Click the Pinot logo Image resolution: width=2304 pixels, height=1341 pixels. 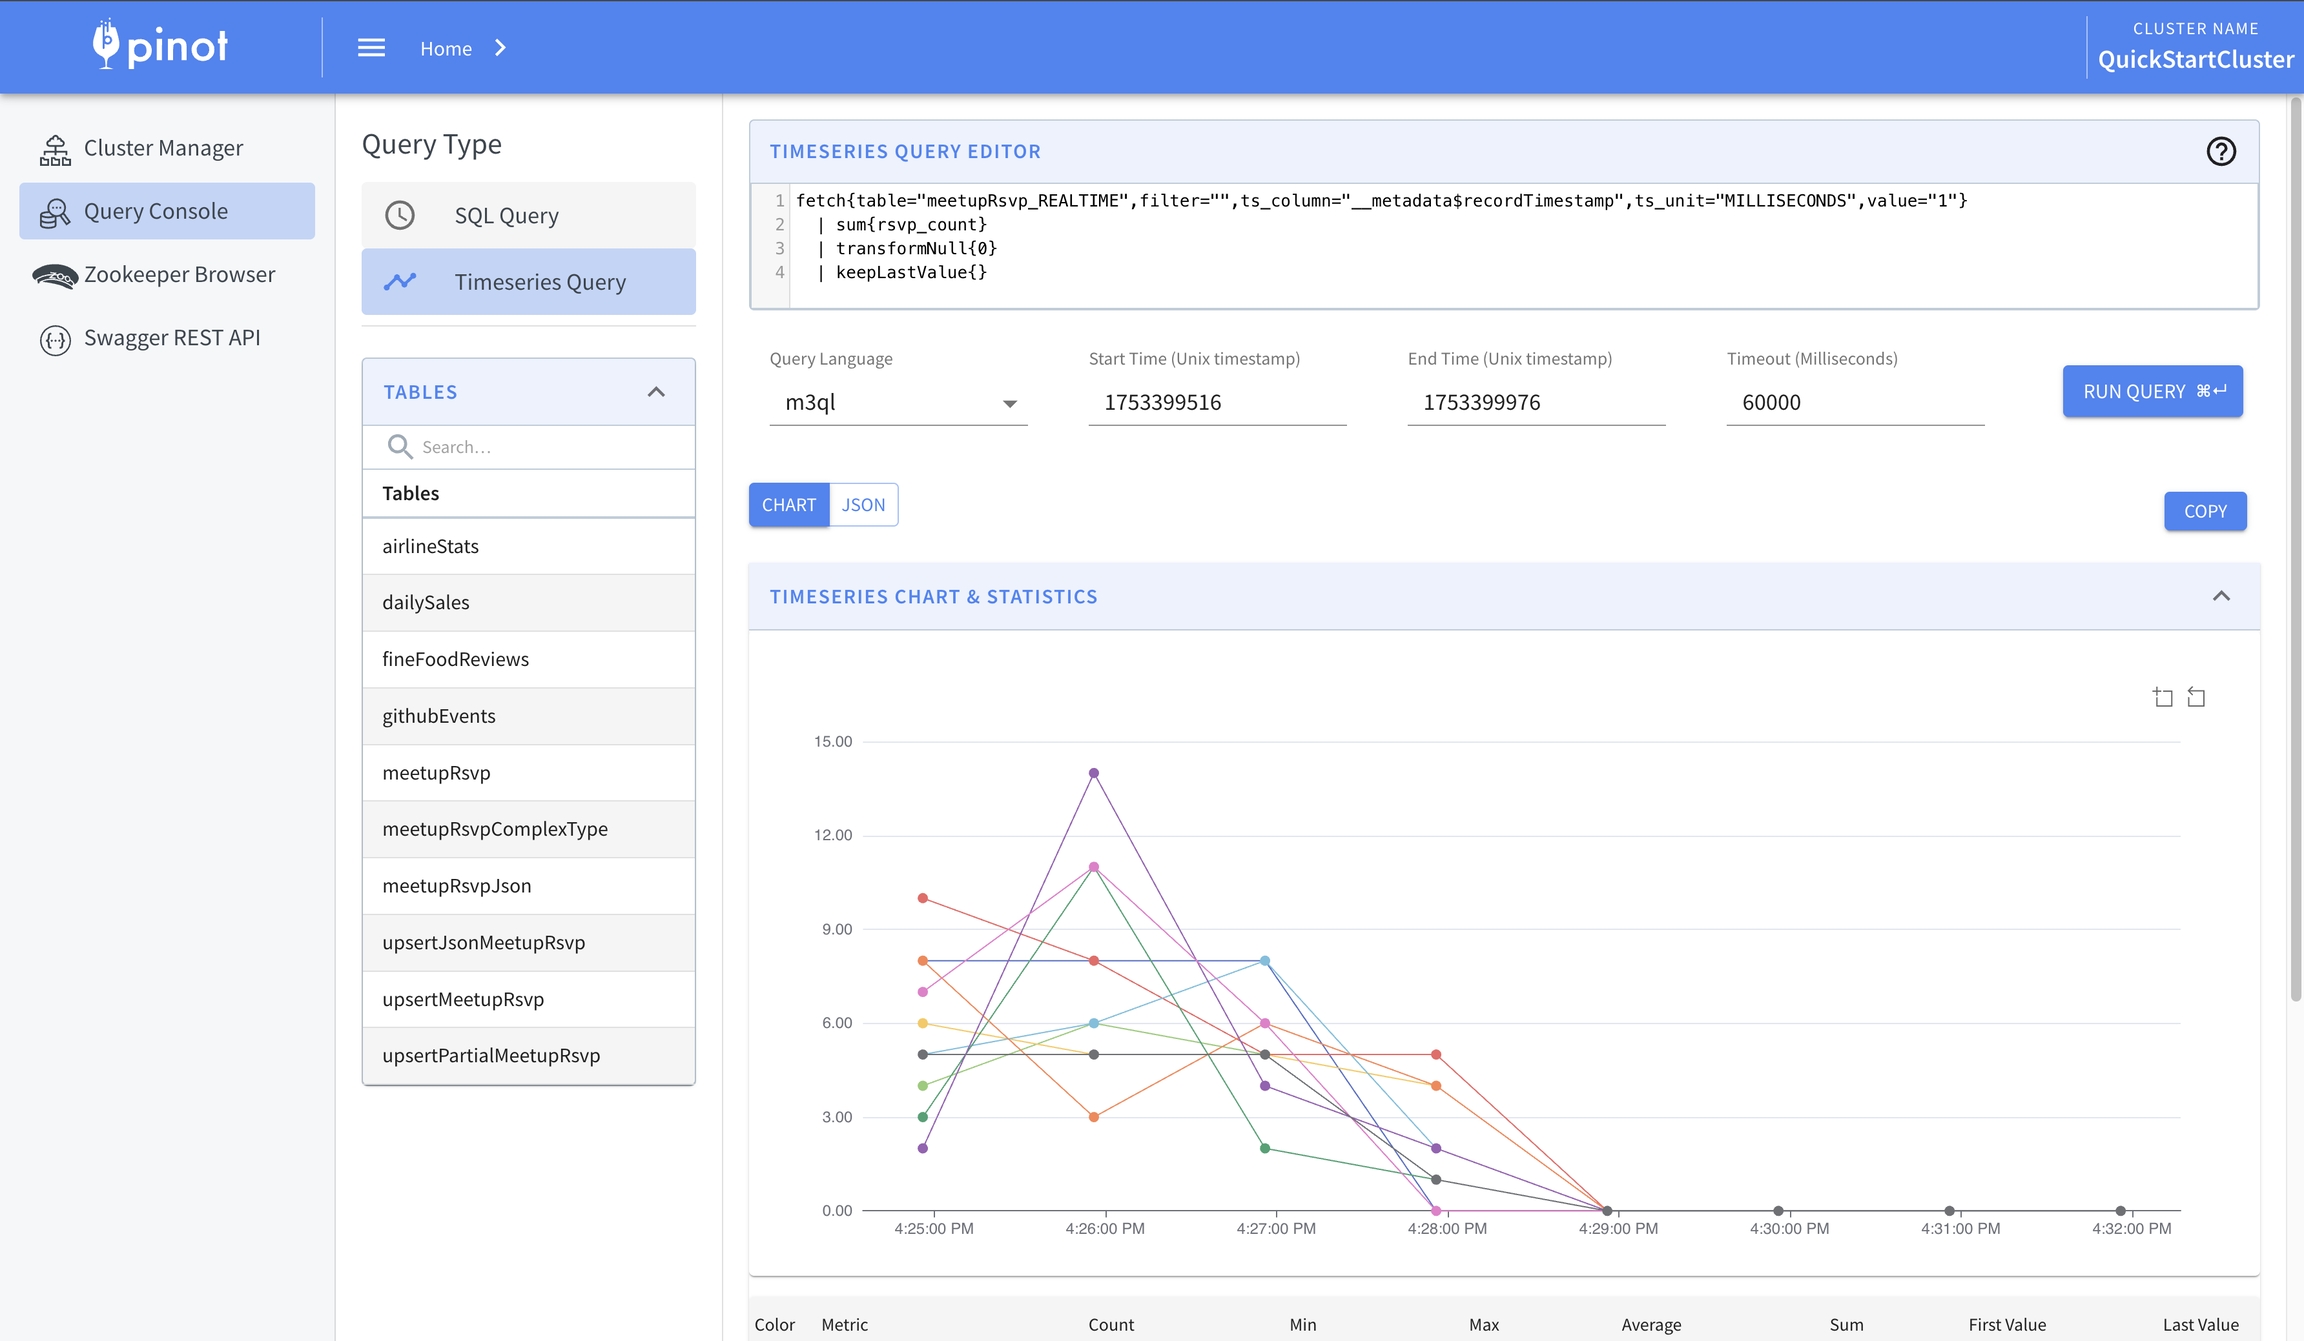160,46
